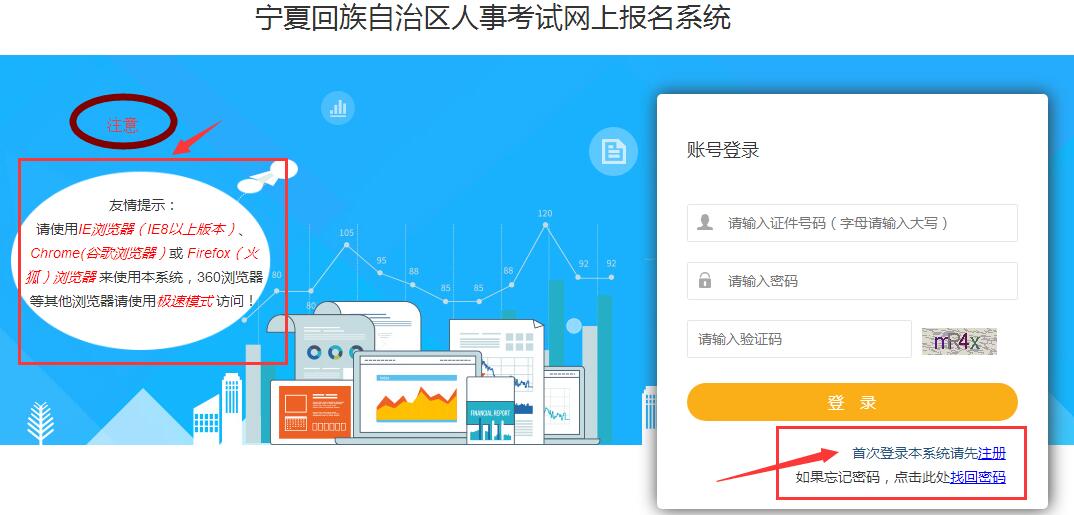This screenshot has height=515, width=1074.
Task: Click the user silhouette icon in ID field
Action: pyautogui.click(x=705, y=223)
